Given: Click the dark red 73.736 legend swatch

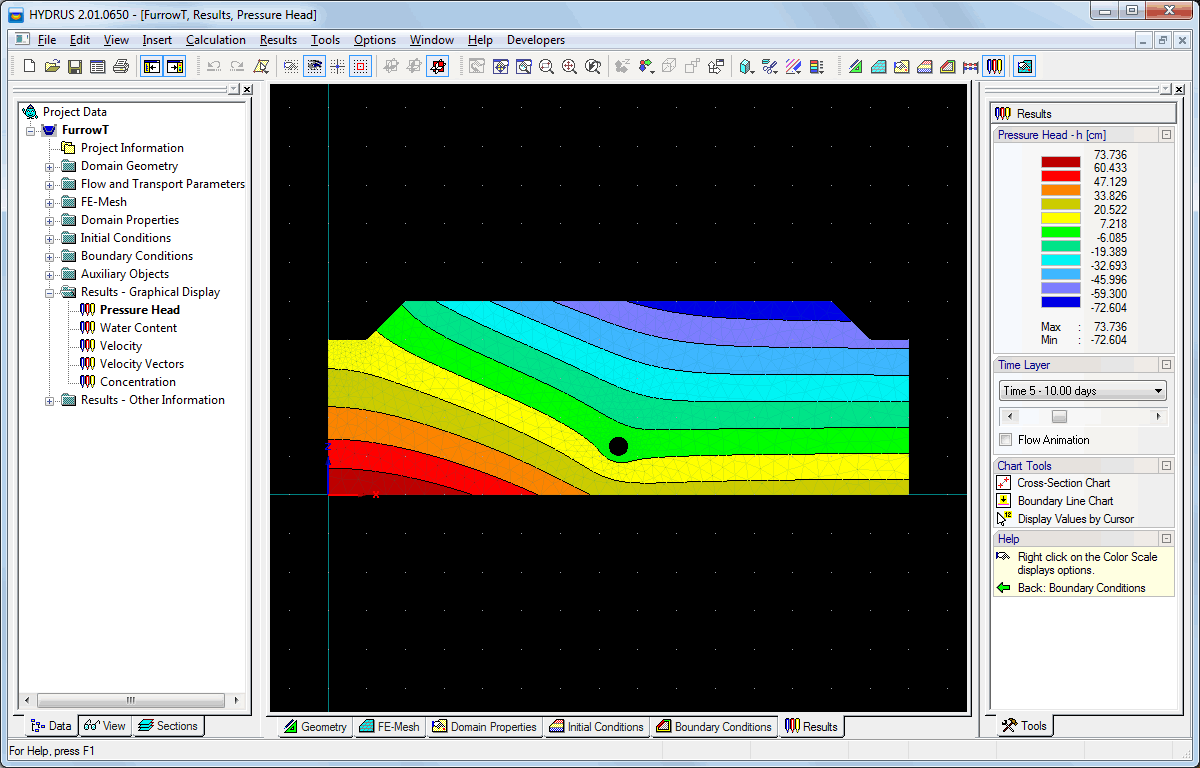Looking at the screenshot, I should tap(1061, 162).
